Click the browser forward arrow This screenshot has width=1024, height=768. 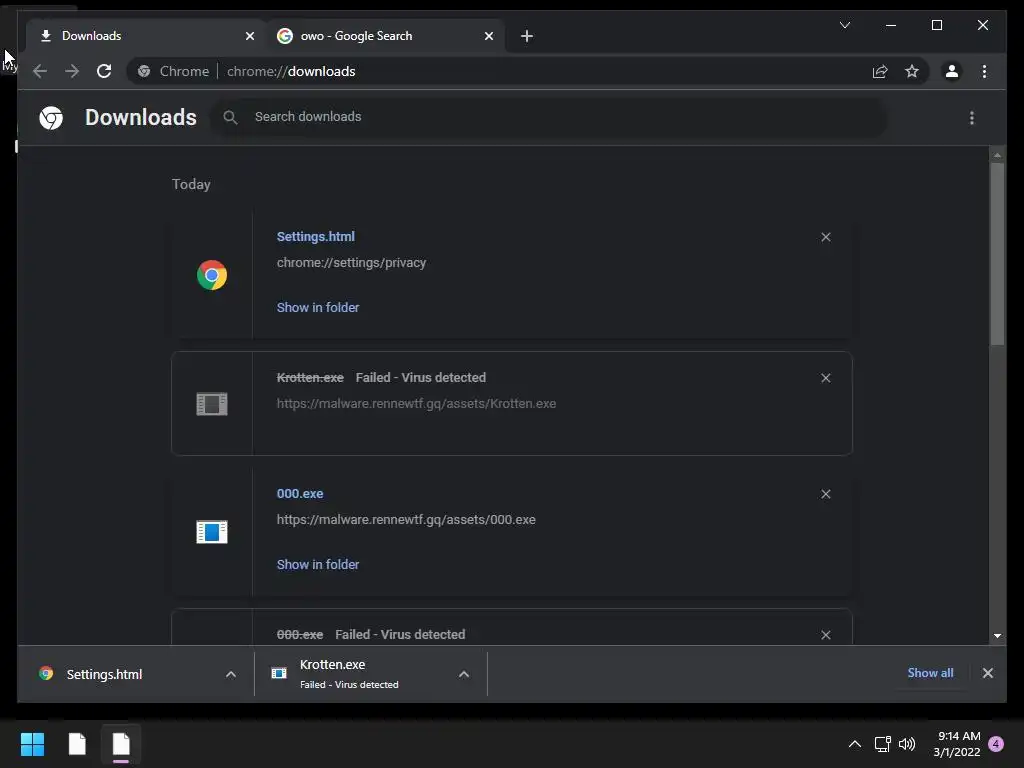72,71
